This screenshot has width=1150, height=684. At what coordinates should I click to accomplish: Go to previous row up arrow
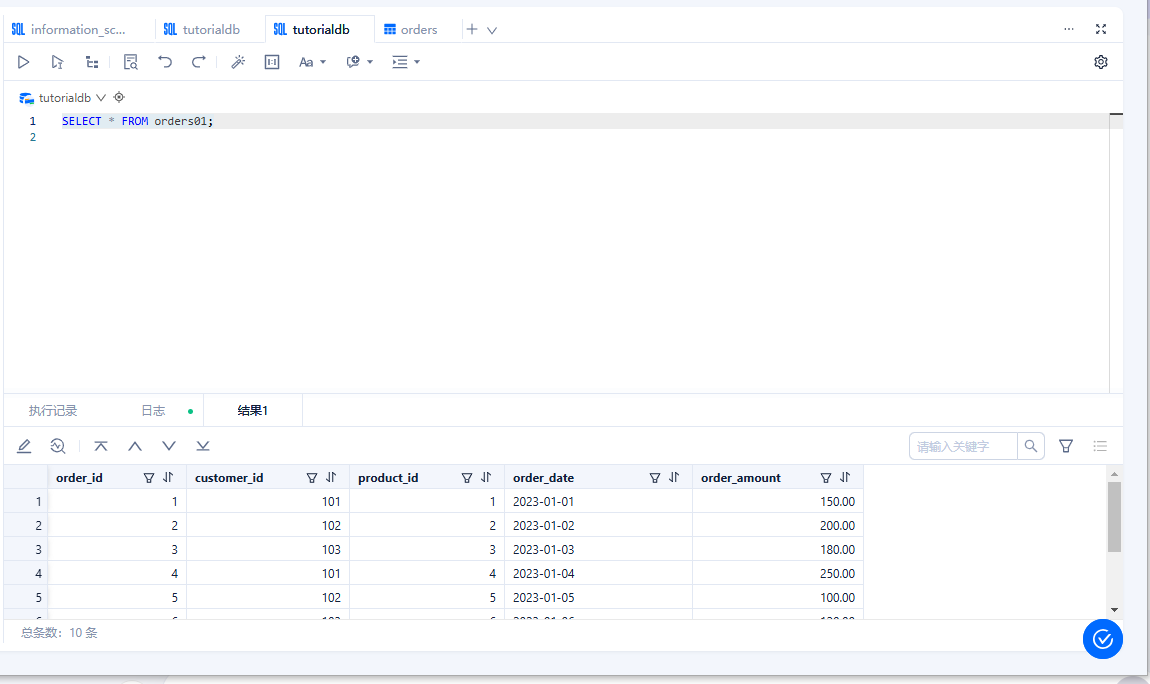135,446
